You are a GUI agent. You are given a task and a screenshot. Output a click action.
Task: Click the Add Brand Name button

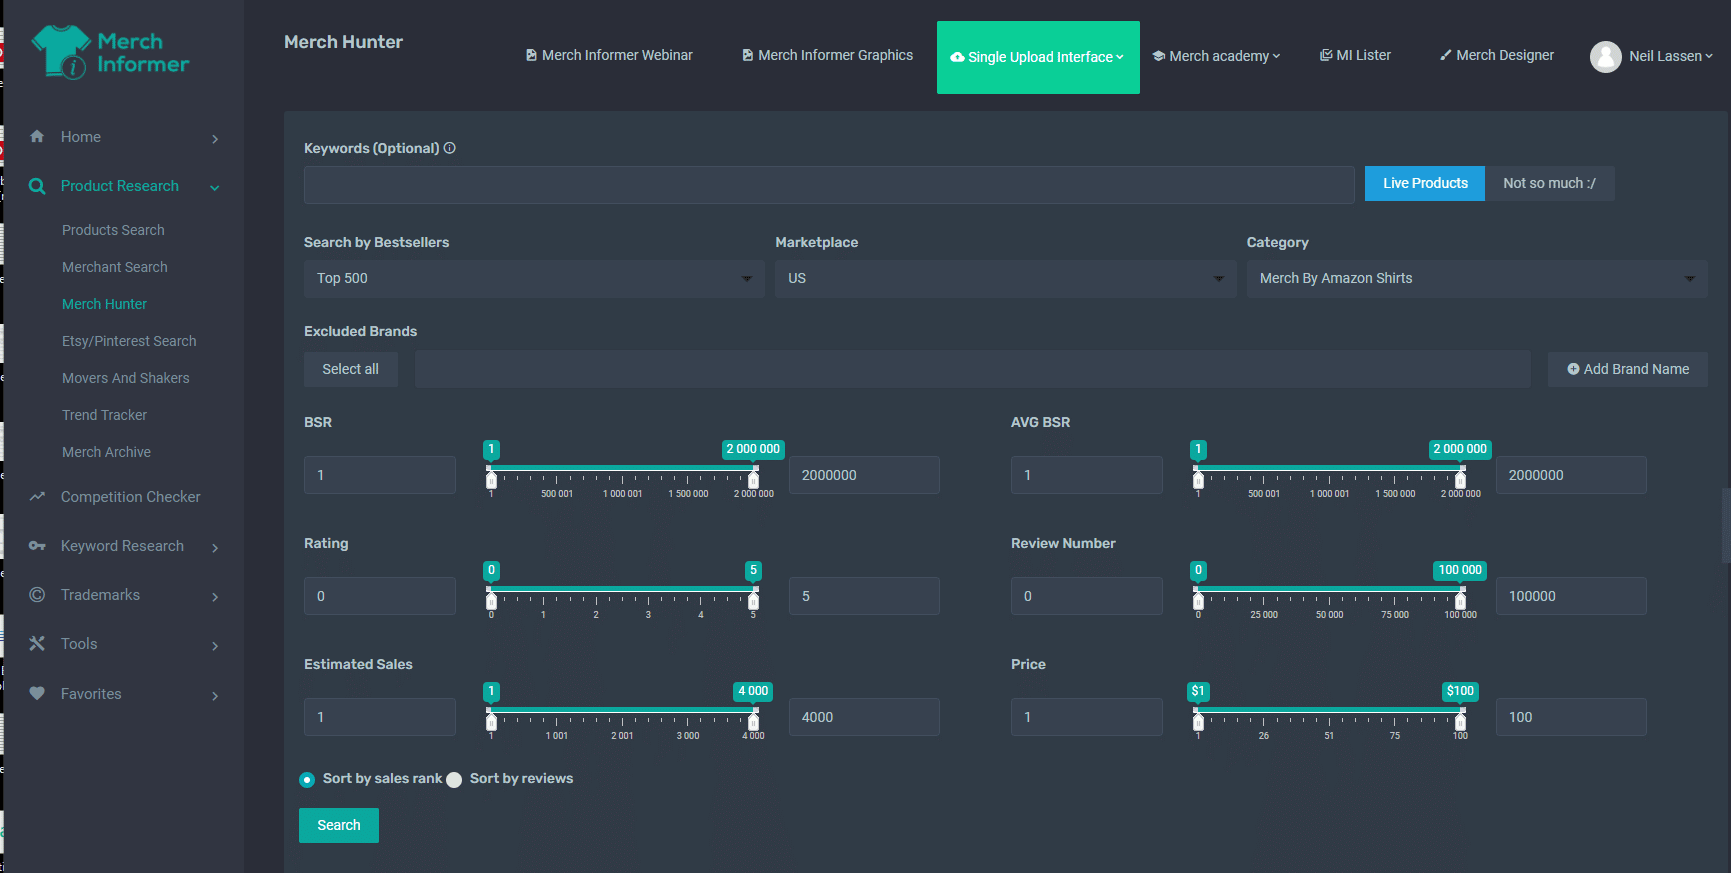1628,369
